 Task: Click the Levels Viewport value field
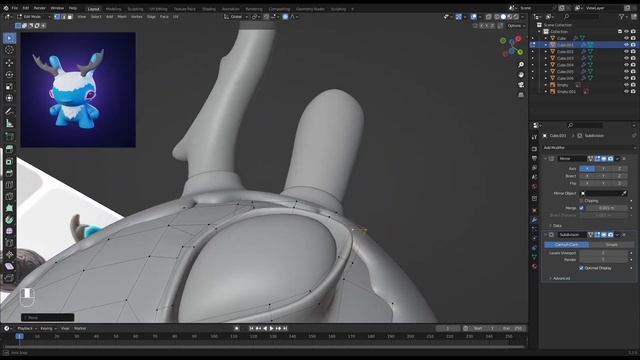point(603,253)
